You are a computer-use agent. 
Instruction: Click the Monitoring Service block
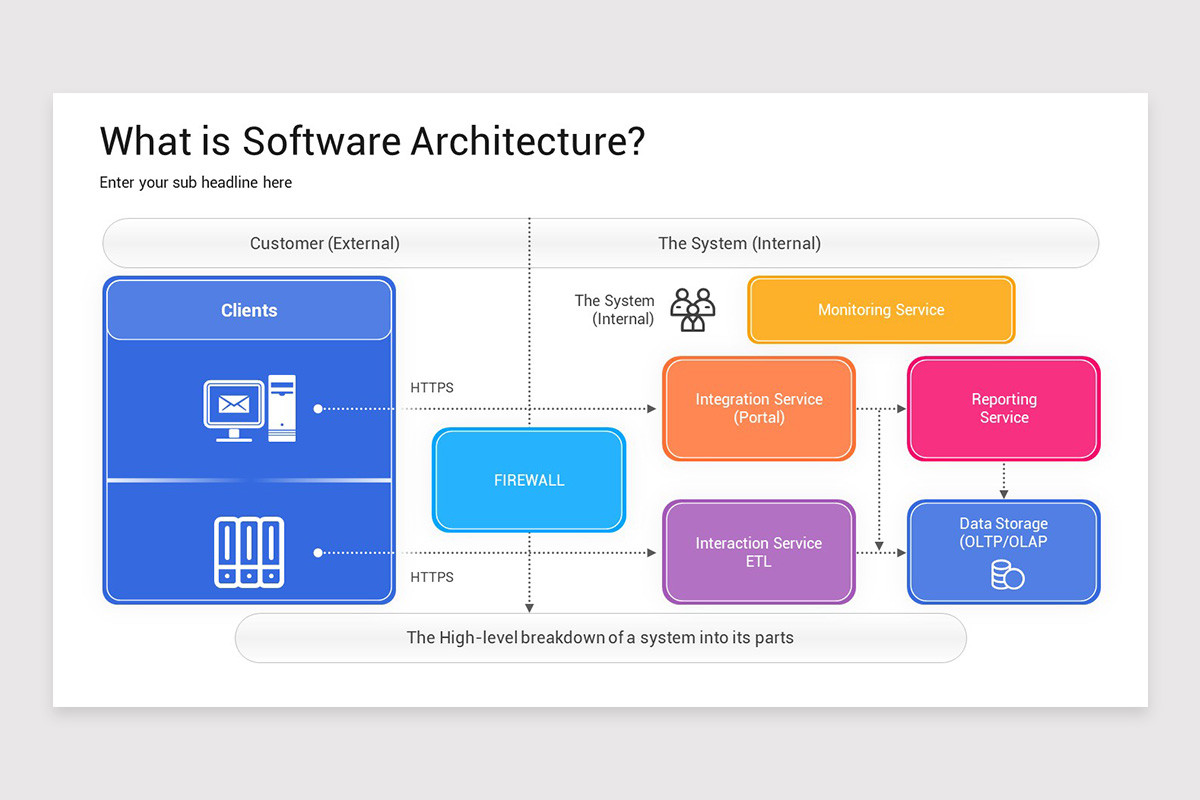click(880, 310)
